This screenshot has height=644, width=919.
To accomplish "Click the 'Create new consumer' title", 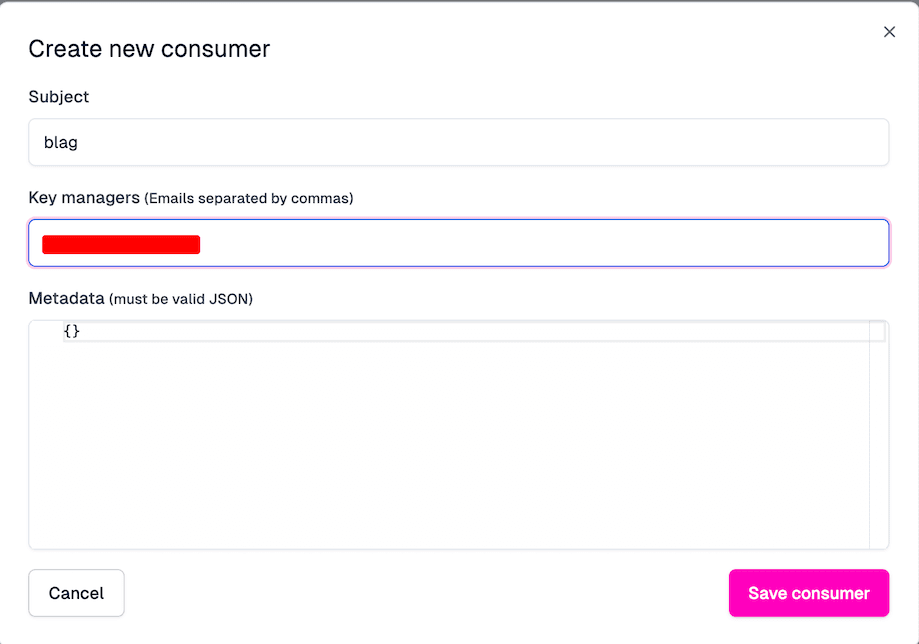I will [x=148, y=48].
